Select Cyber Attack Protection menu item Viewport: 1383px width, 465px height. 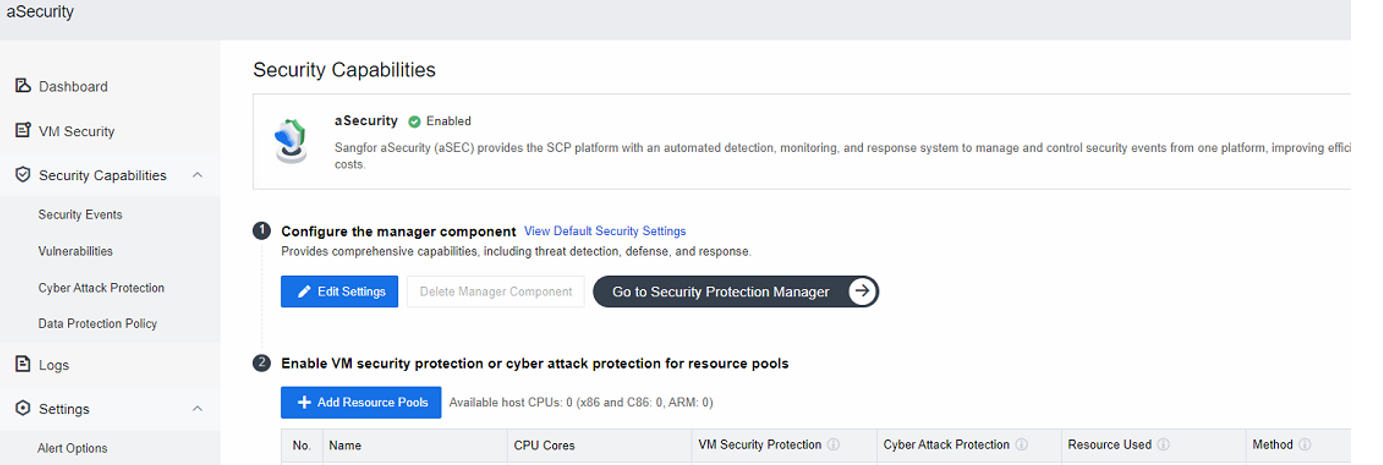(101, 288)
